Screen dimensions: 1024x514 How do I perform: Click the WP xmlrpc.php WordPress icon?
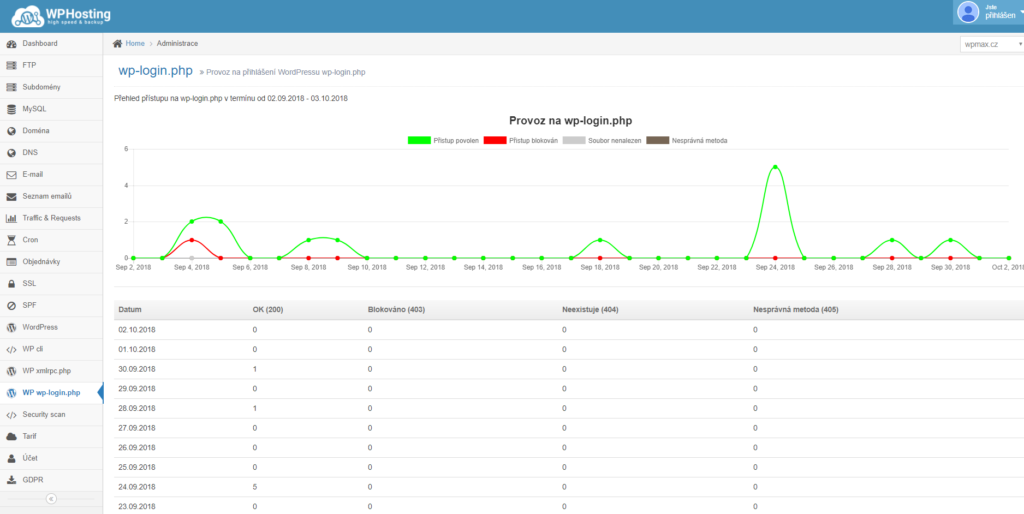tap(11, 371)
